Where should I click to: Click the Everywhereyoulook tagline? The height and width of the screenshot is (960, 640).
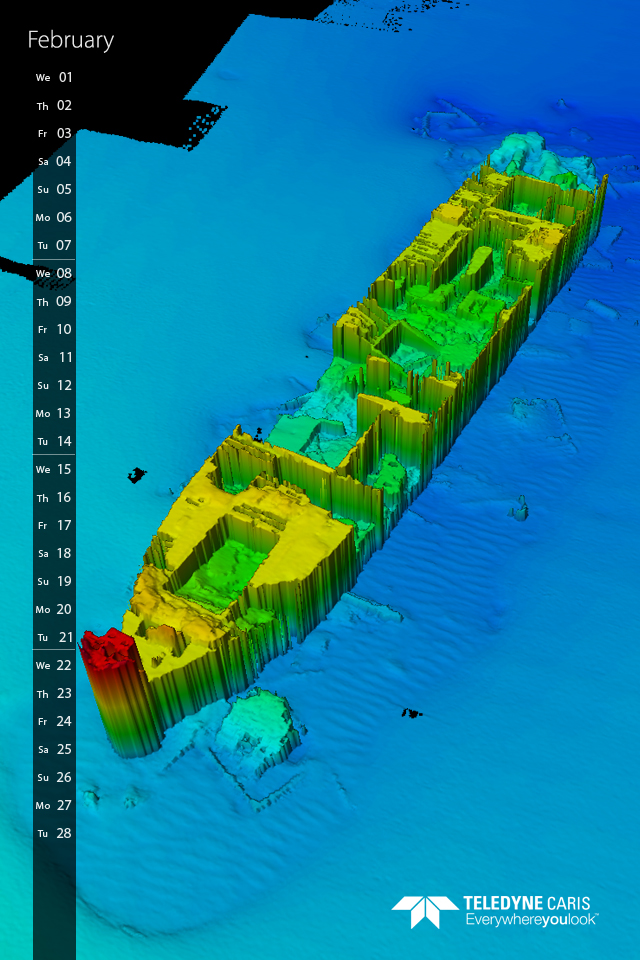[532, 920]
